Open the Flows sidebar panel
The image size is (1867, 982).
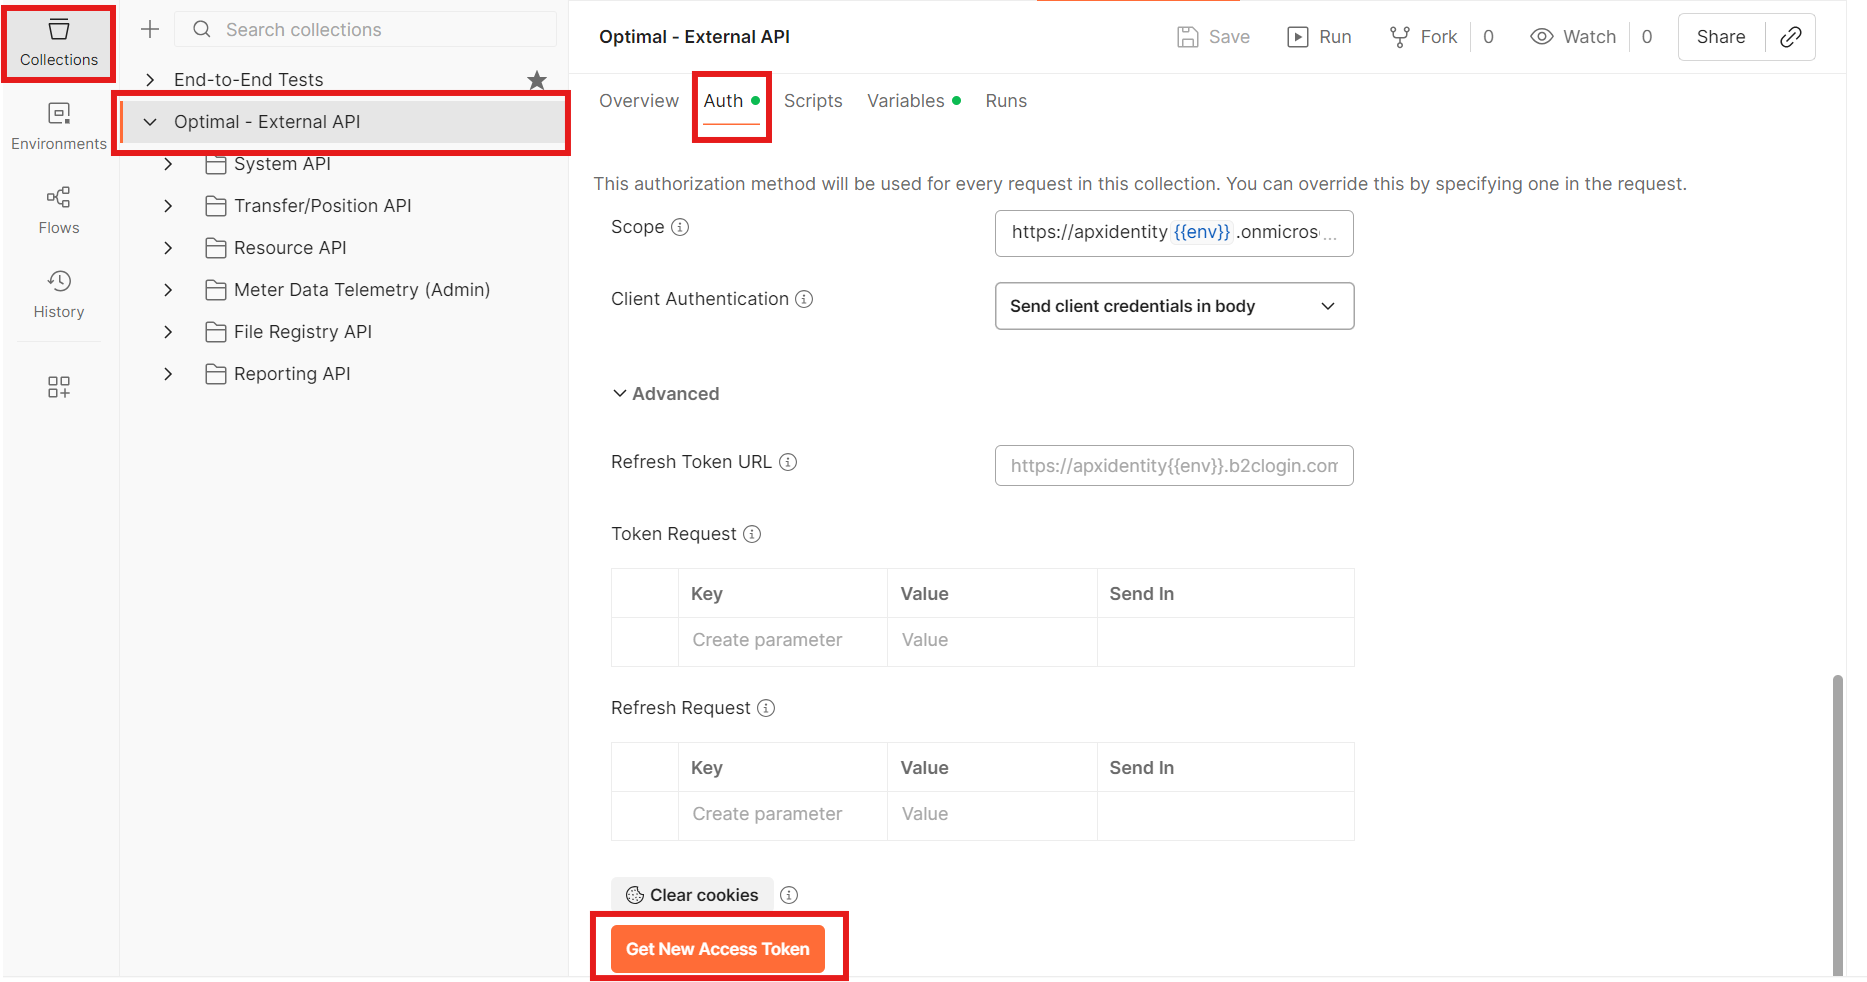tap(58, 209)
